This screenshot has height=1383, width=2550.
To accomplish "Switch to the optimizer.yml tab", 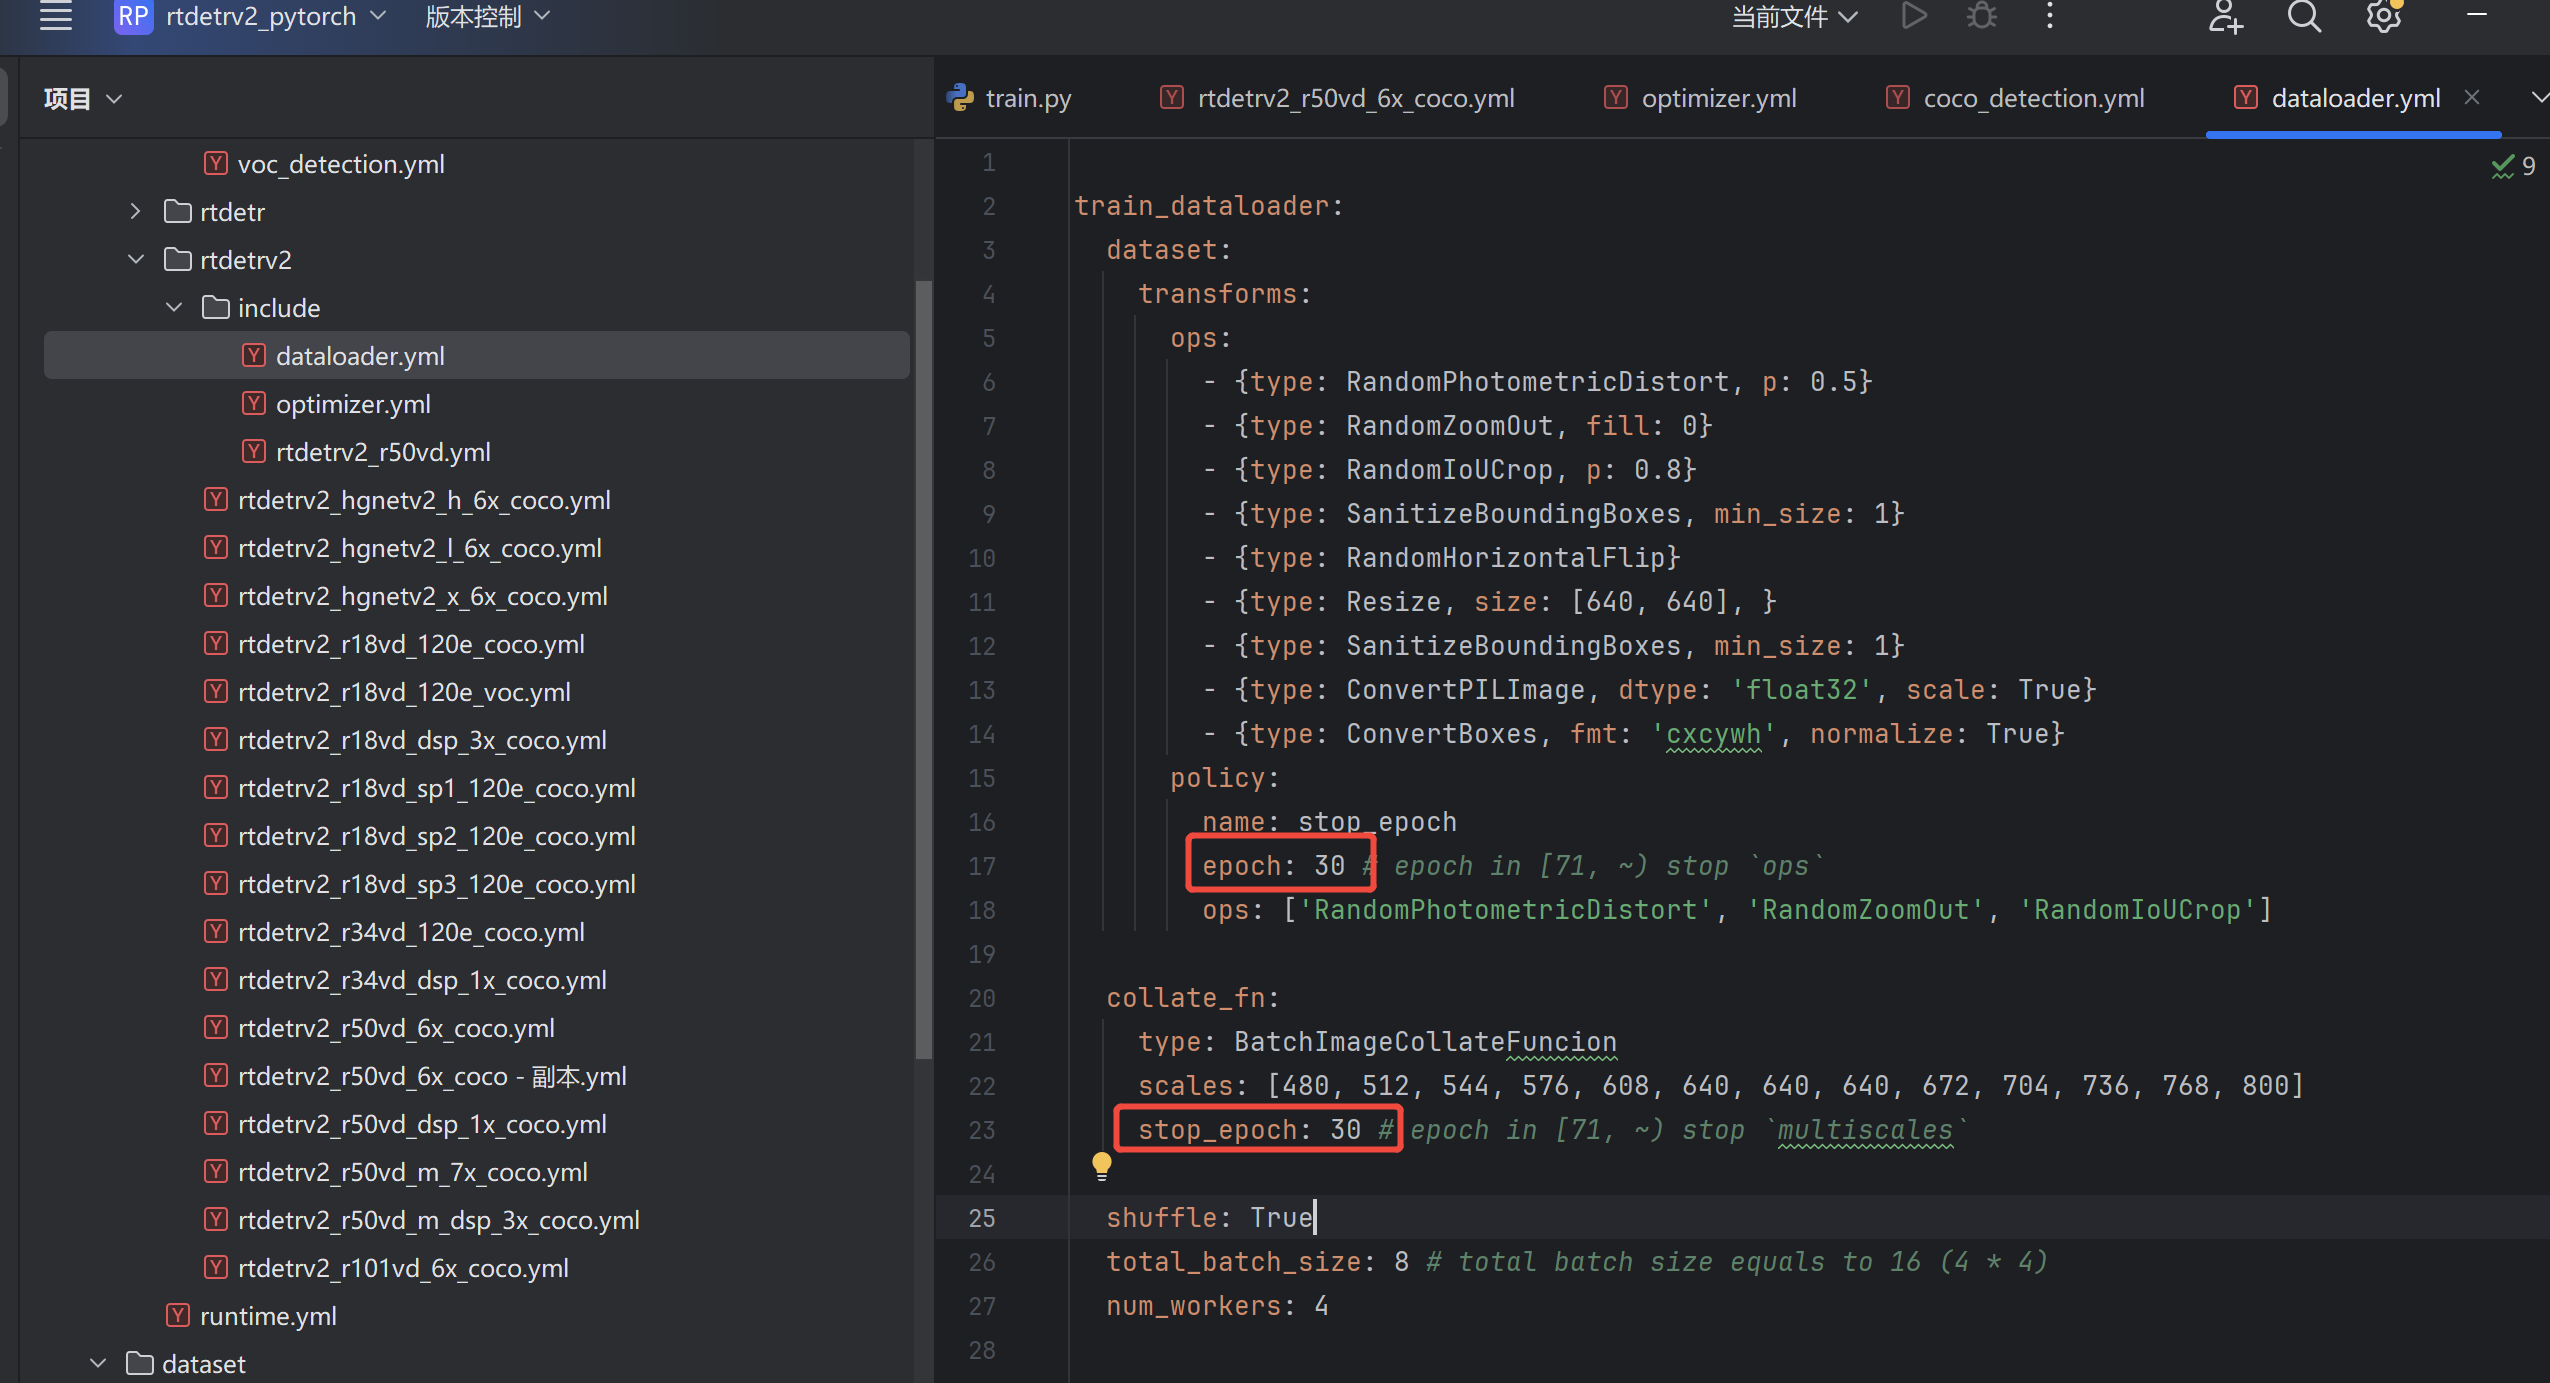I will pyautogui.click(x=1717, y=98).
